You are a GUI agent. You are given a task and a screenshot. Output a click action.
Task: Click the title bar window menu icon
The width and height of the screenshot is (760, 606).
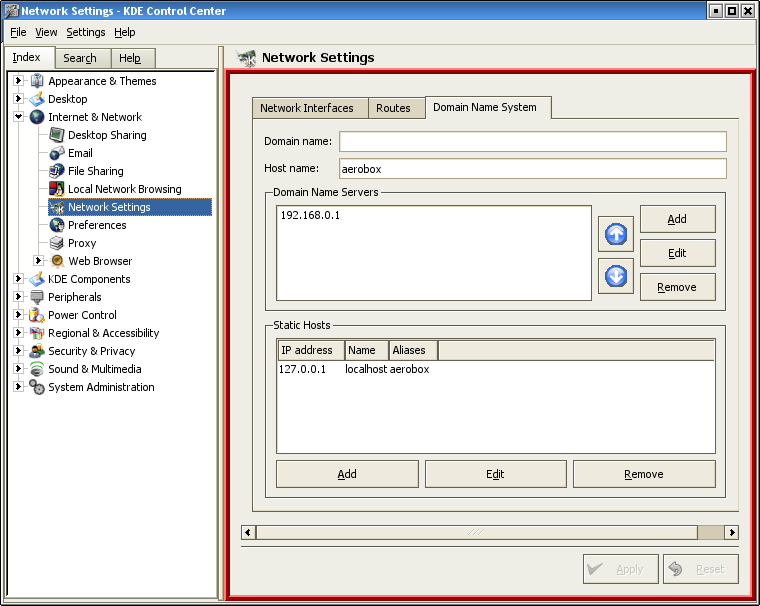(x=11, y=11)
